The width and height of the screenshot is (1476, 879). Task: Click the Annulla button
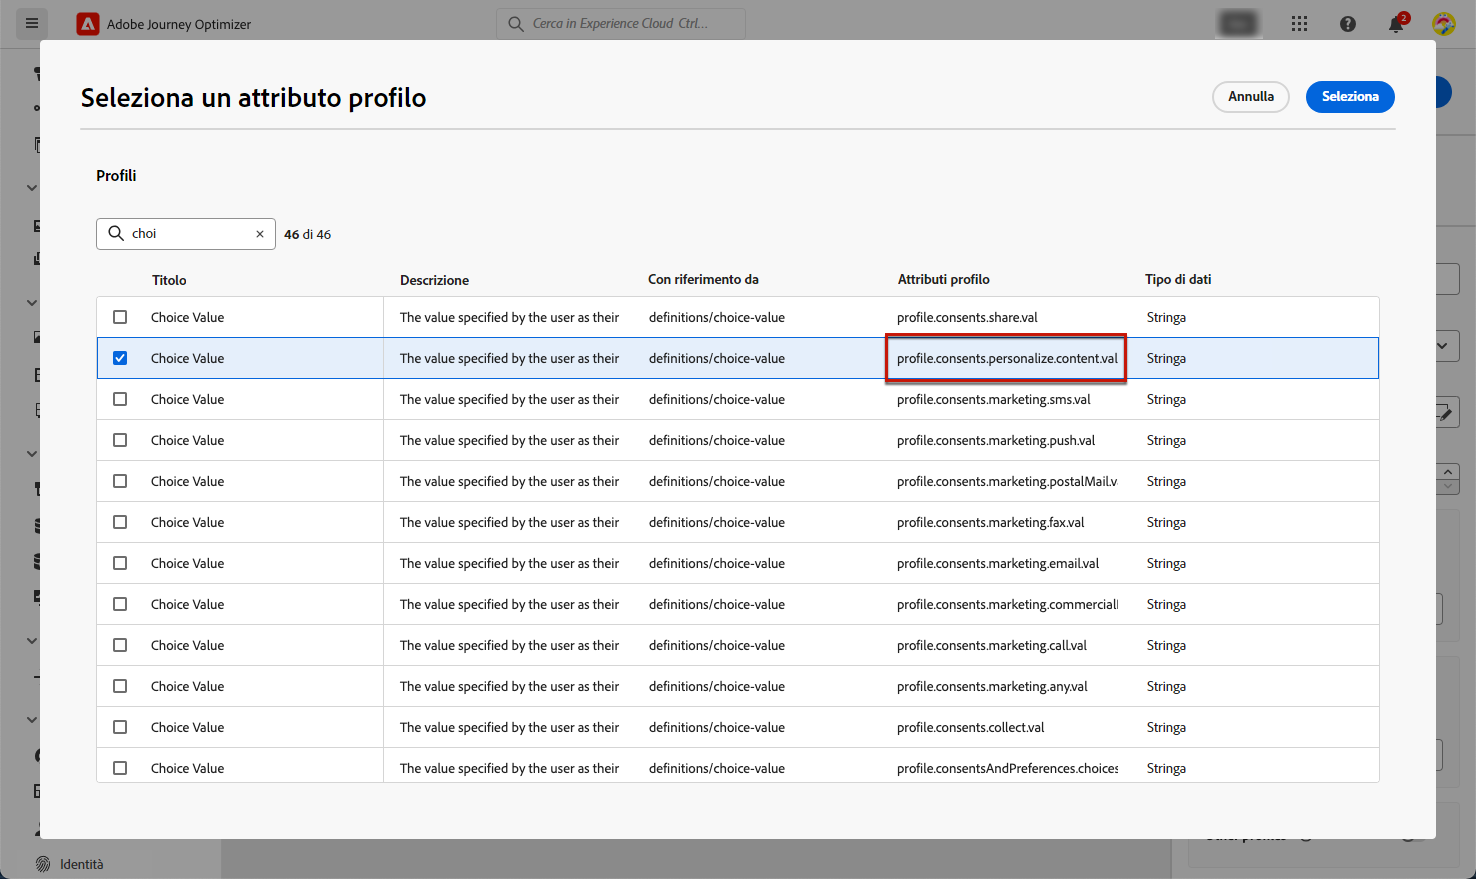click(1250, 97)
